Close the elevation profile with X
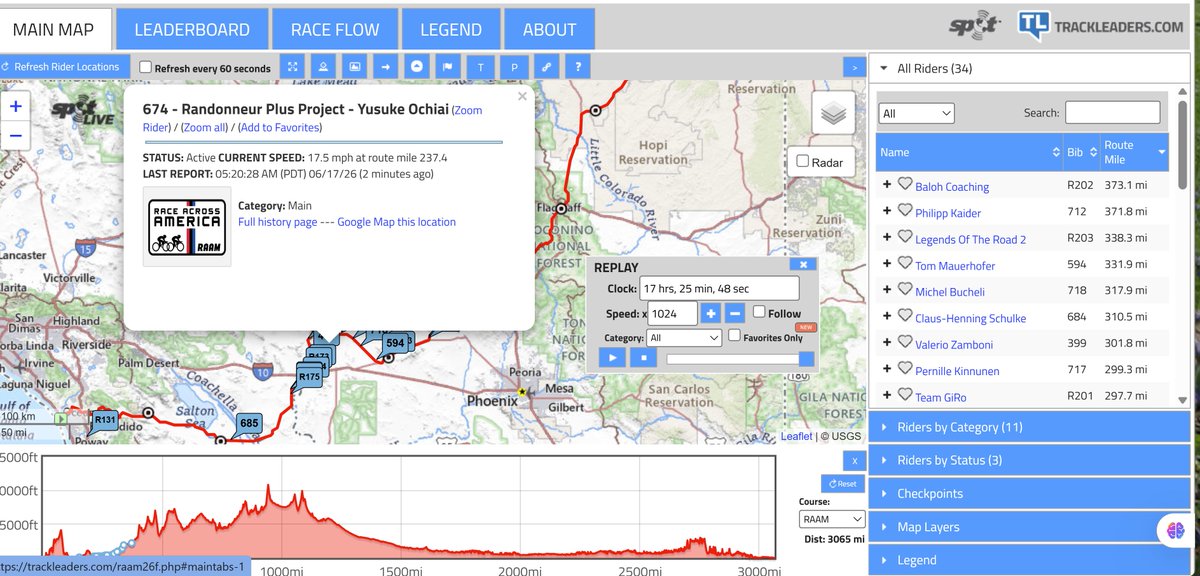Screen dimensions: 1200x576 853,461
